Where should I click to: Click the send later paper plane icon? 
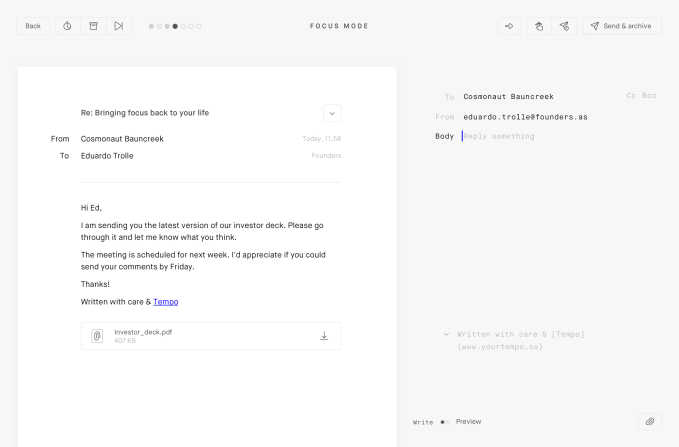click(564, 25)
